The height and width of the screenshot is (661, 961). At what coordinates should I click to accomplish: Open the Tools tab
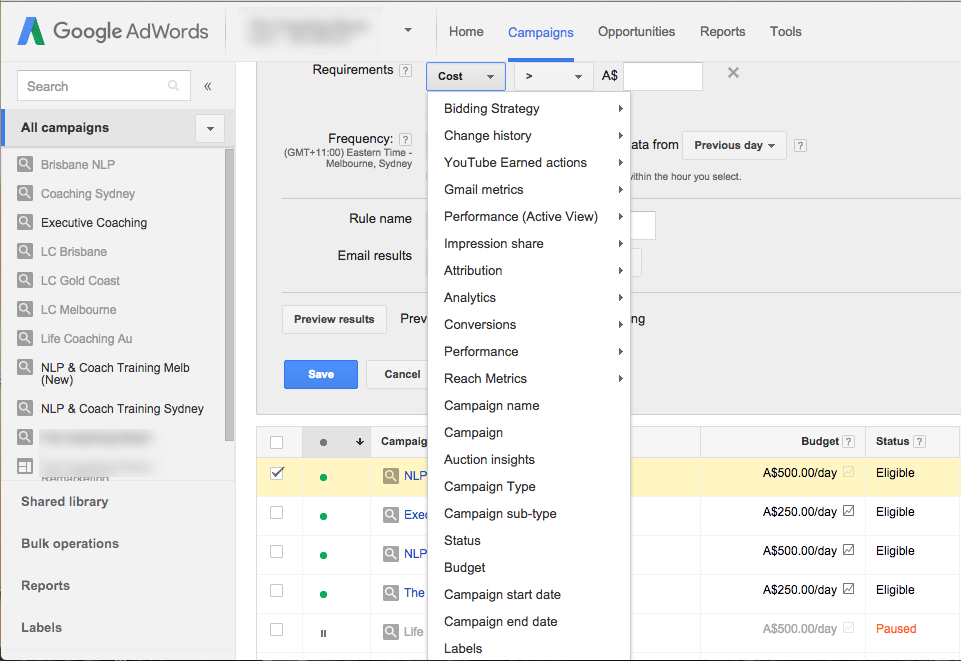tap(786, 31)
